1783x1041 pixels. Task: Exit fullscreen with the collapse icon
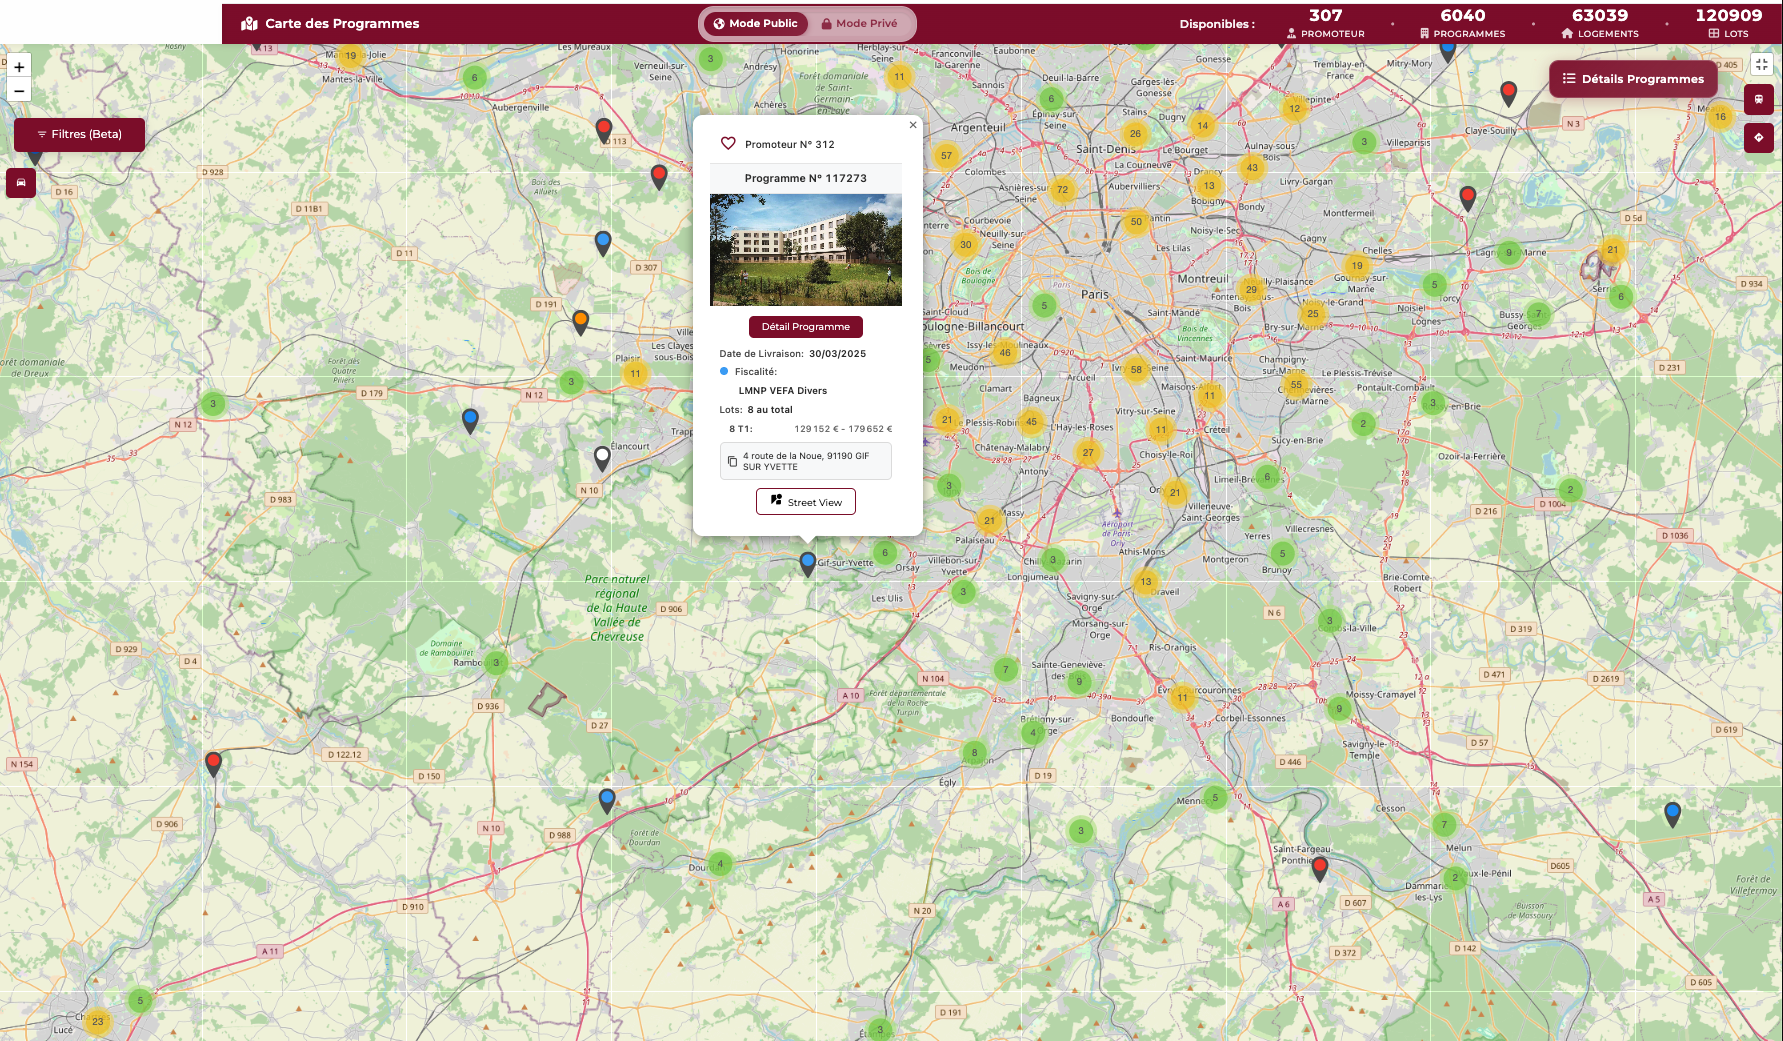1761,65
